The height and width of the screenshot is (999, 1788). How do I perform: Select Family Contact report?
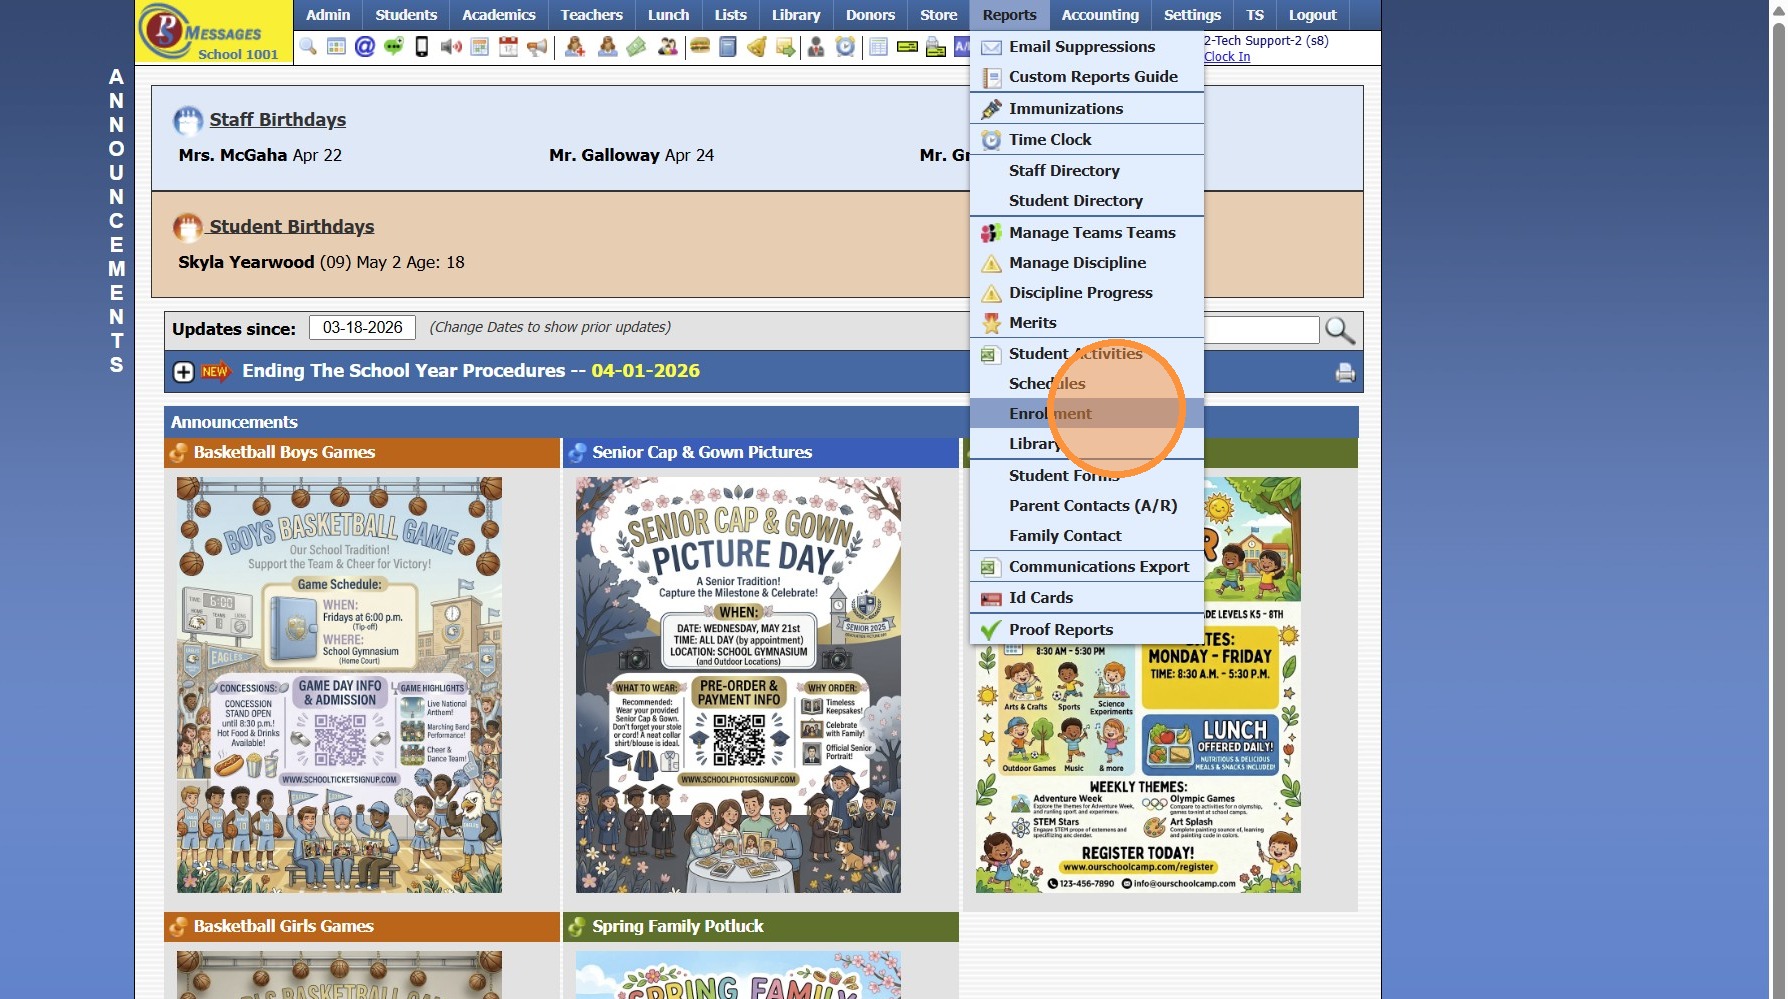(1087, 536)
